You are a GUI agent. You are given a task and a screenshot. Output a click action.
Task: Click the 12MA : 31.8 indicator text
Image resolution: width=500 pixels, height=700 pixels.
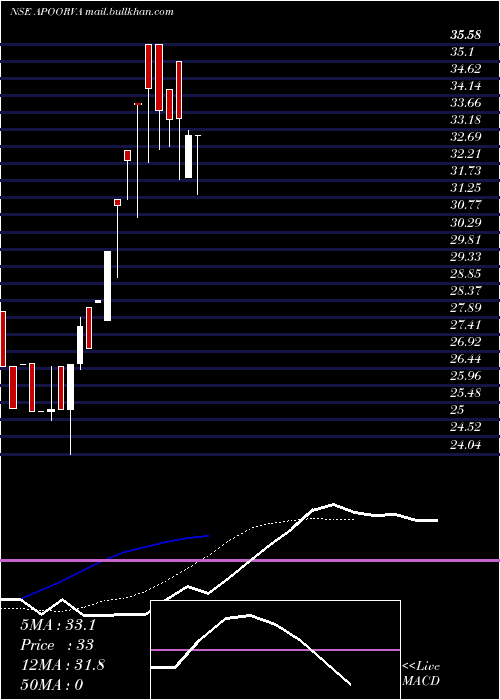(x=62, y=665)
